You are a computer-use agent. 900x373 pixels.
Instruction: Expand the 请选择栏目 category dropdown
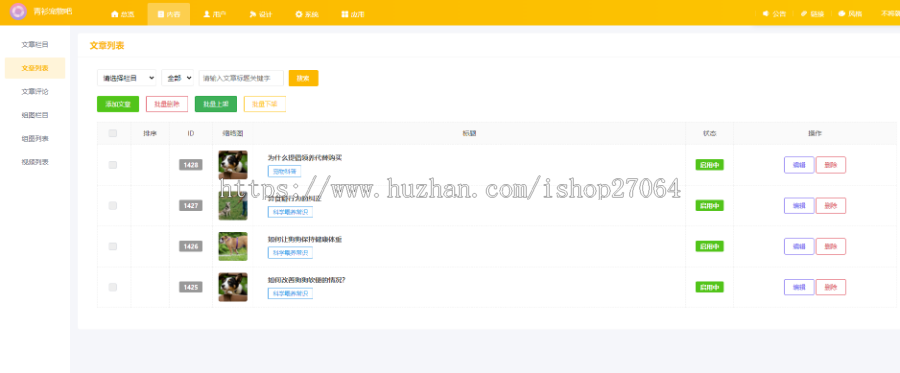pos(127,78)
